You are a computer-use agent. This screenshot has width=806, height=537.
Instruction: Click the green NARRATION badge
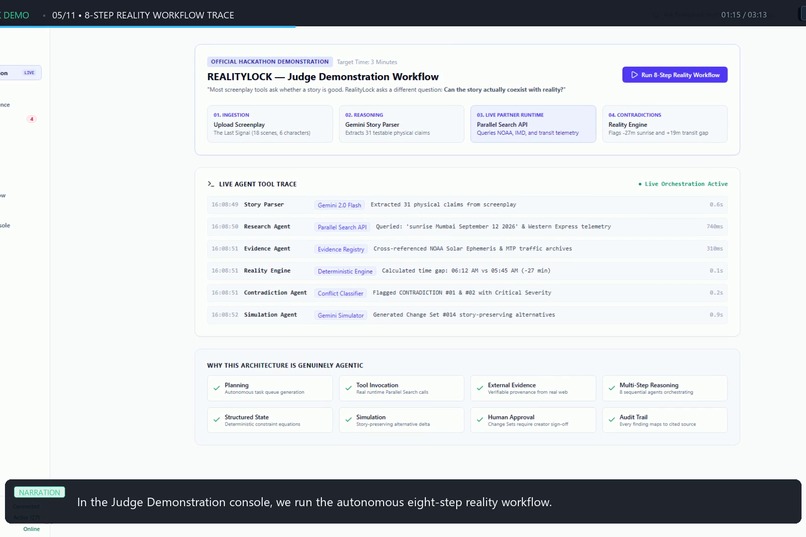[x=40, y=492]
